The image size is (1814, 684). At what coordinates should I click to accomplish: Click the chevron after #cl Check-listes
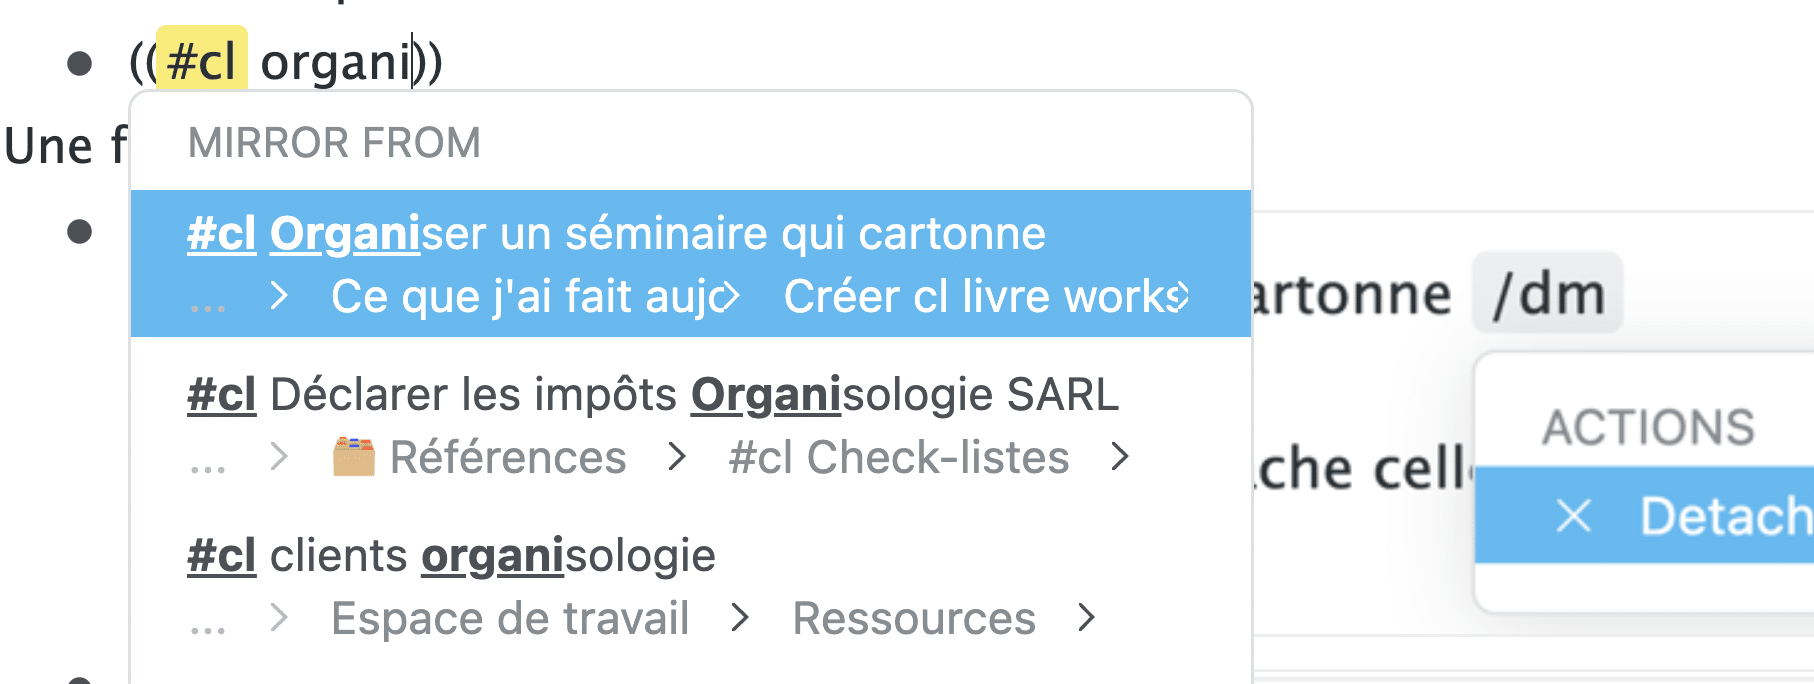1121,457
